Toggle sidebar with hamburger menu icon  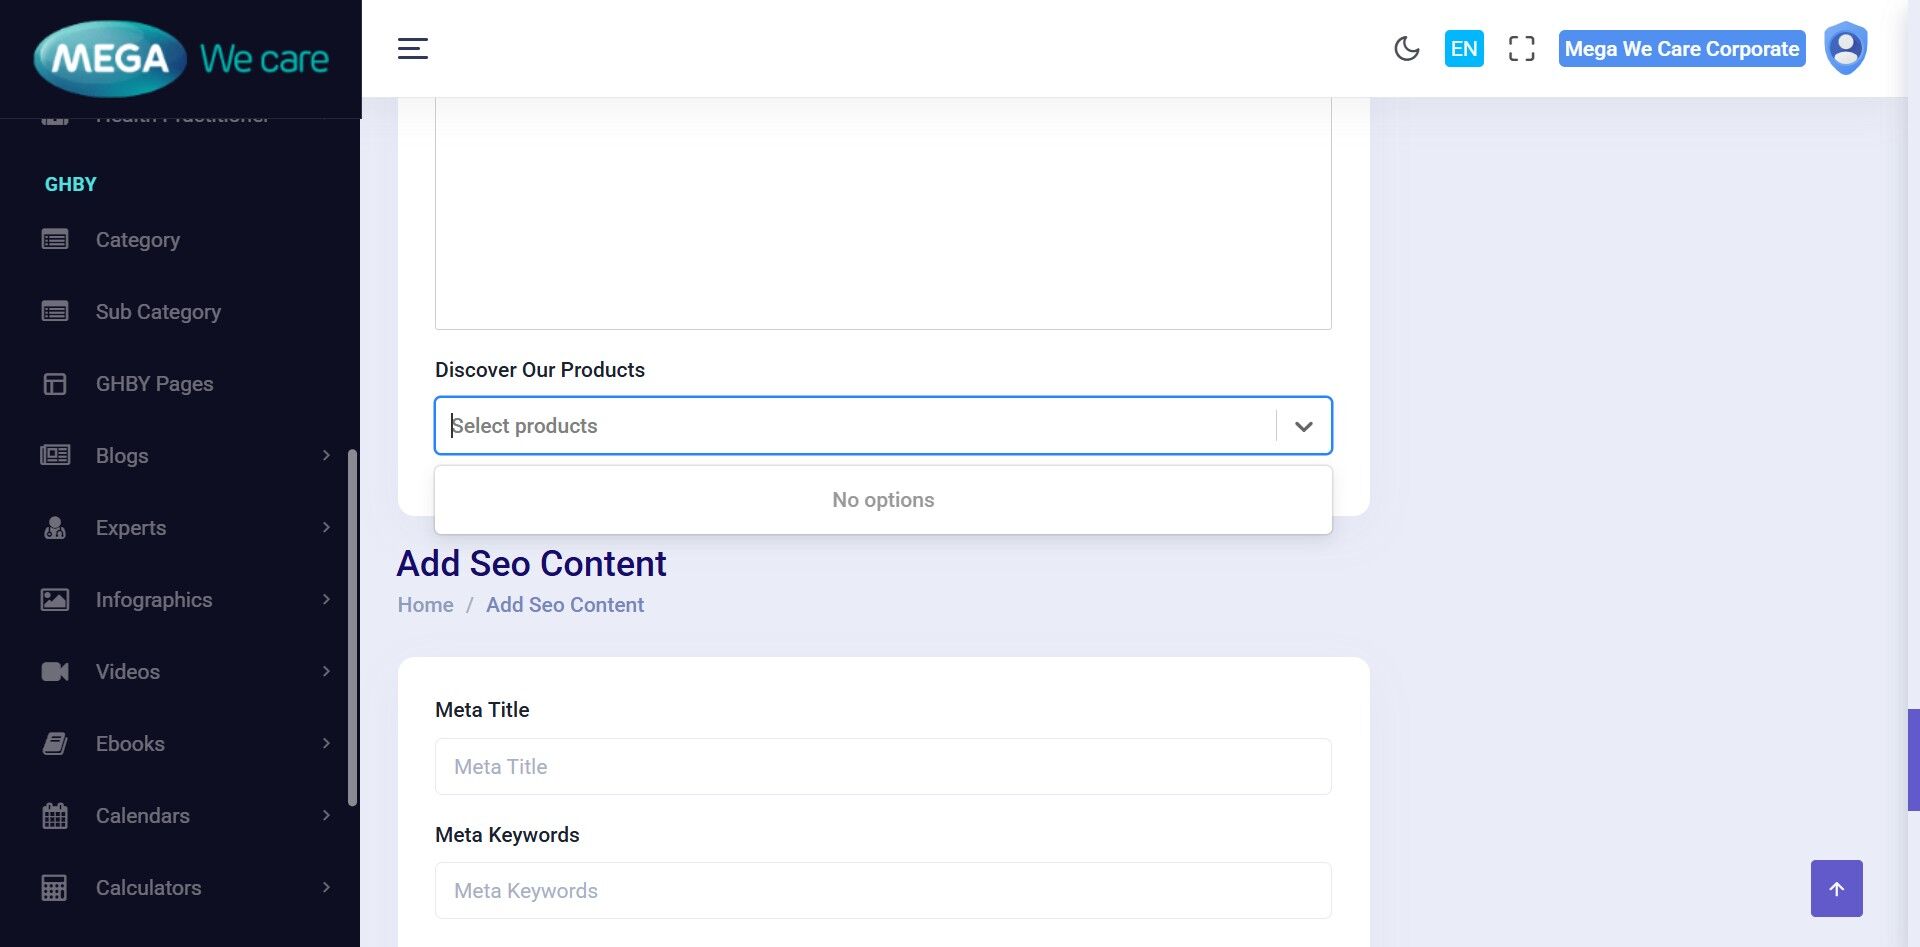pyautogui.click(x=413, y=48)
